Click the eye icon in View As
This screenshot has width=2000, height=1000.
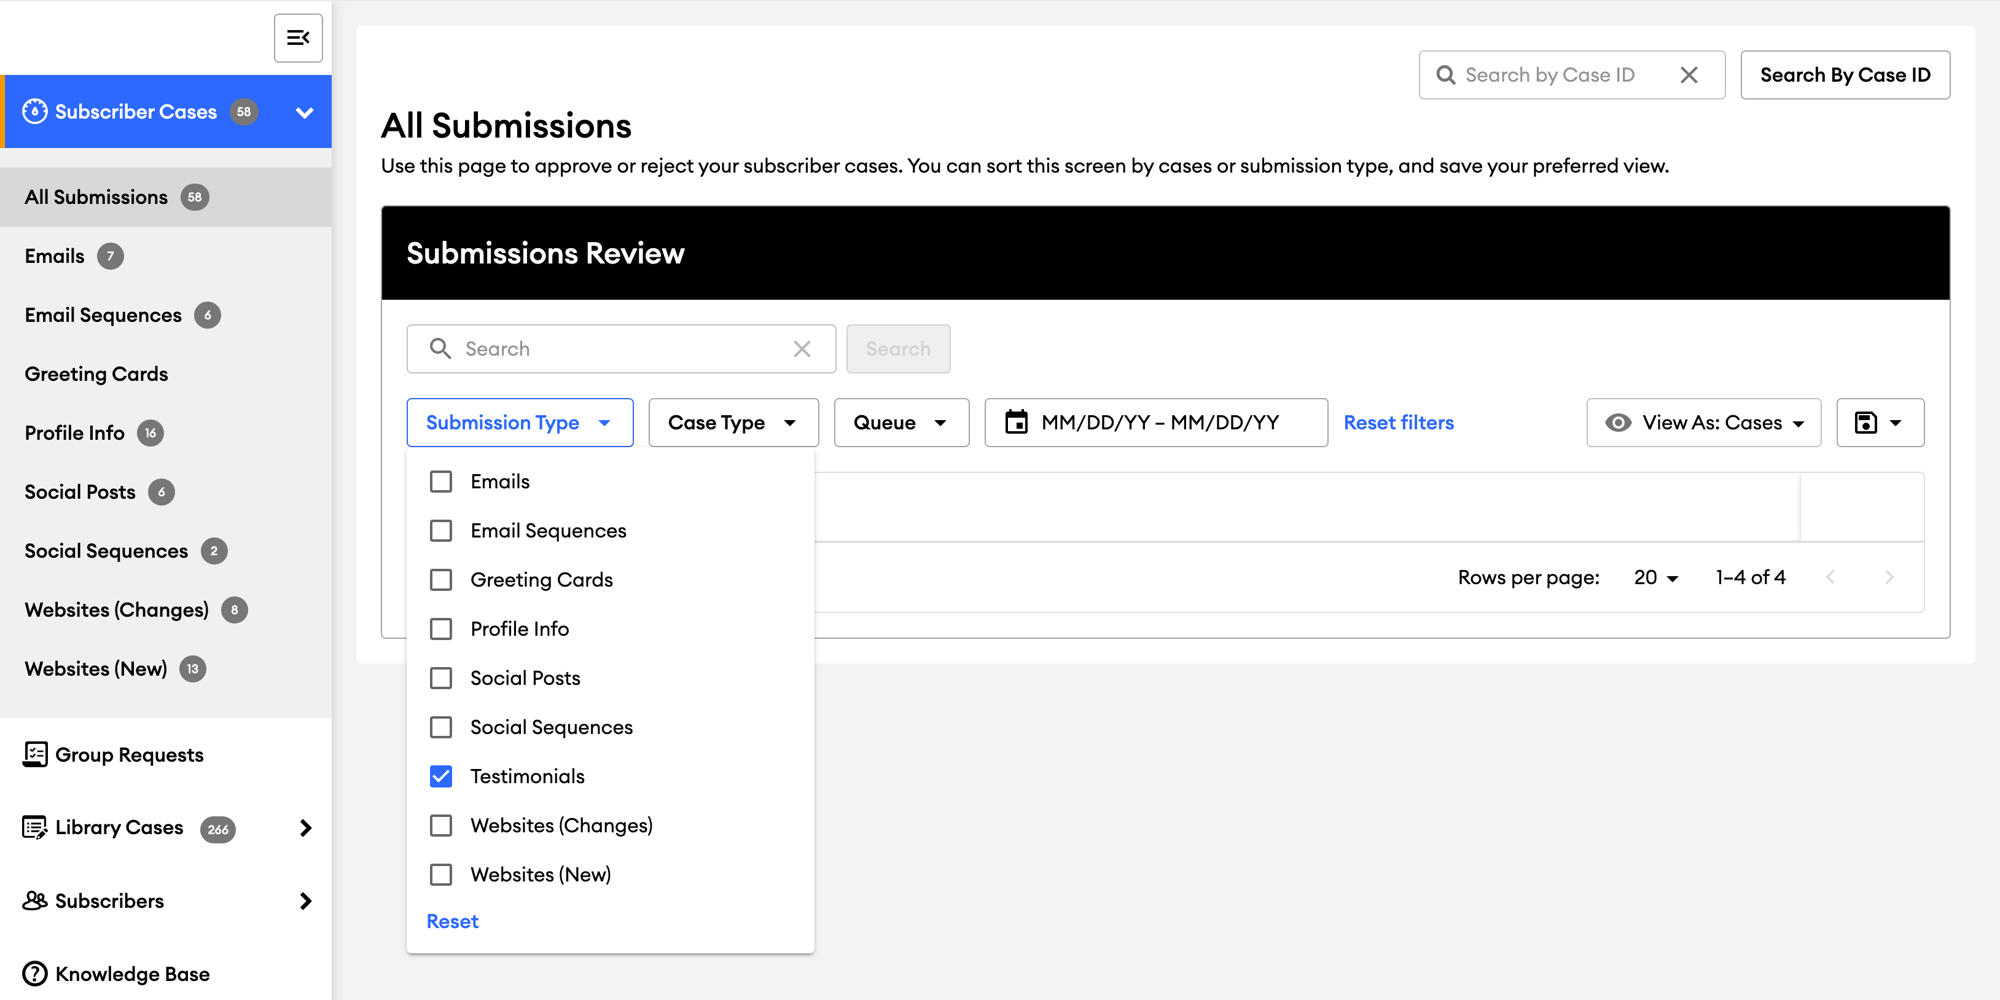pos(1618,422)
